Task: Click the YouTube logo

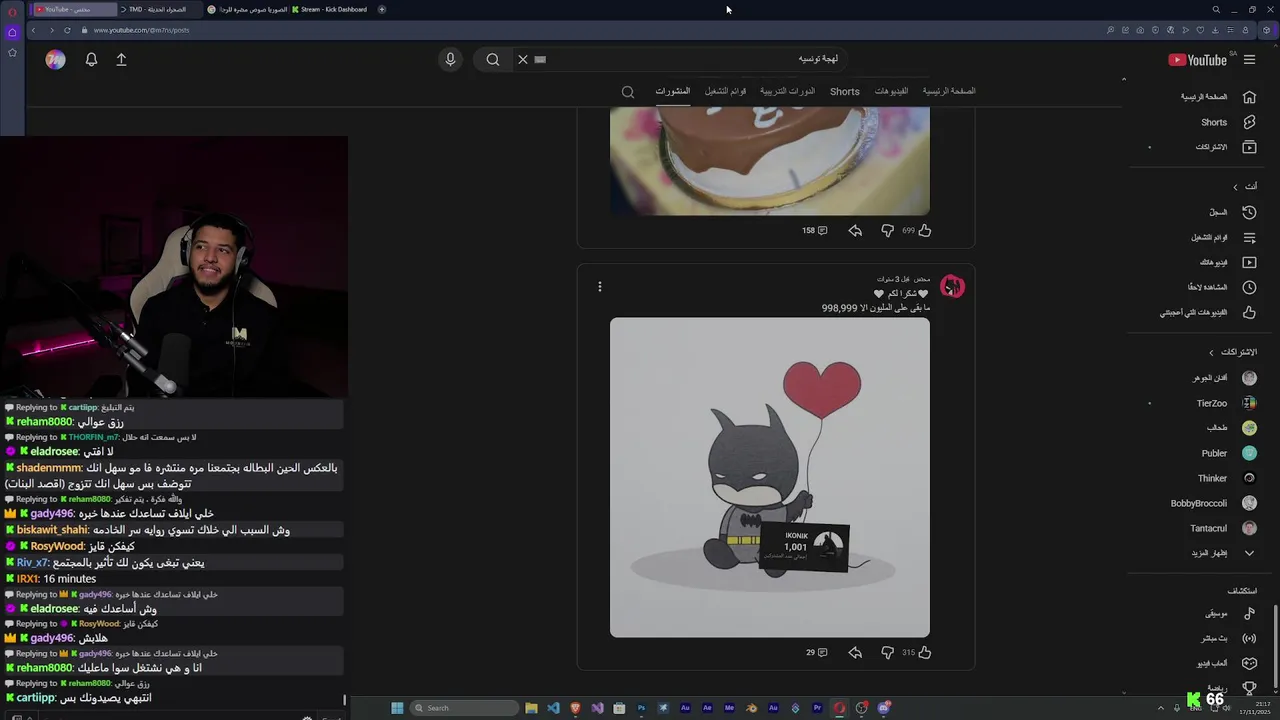Action: (1197, 60)
